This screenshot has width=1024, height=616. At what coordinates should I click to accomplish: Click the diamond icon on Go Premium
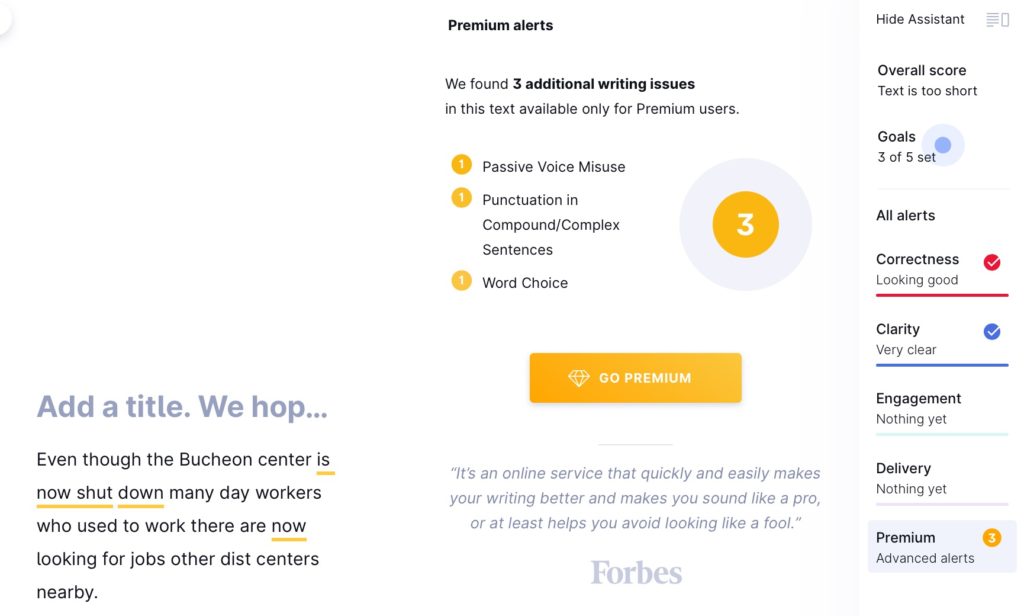(x=579, y=378)
